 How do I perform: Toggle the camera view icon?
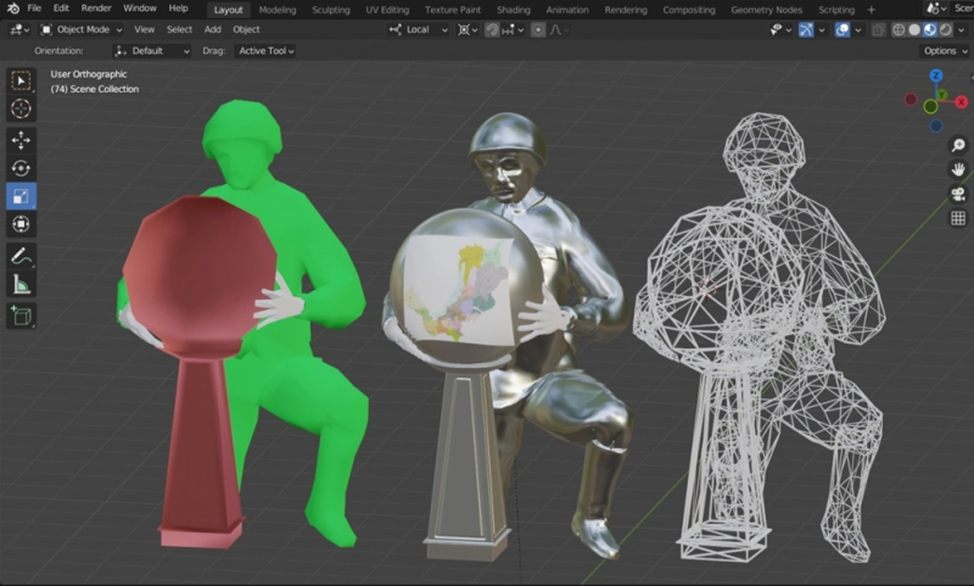click(958, 194)
